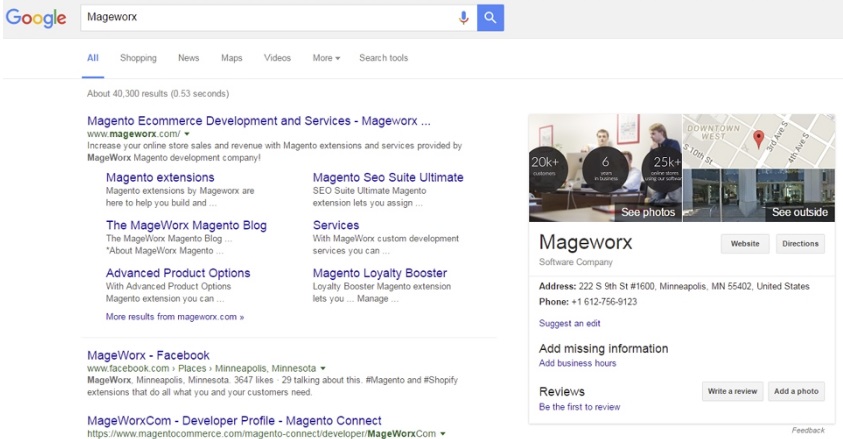Expand arrow next to facebook.com URL

[323, 369]
